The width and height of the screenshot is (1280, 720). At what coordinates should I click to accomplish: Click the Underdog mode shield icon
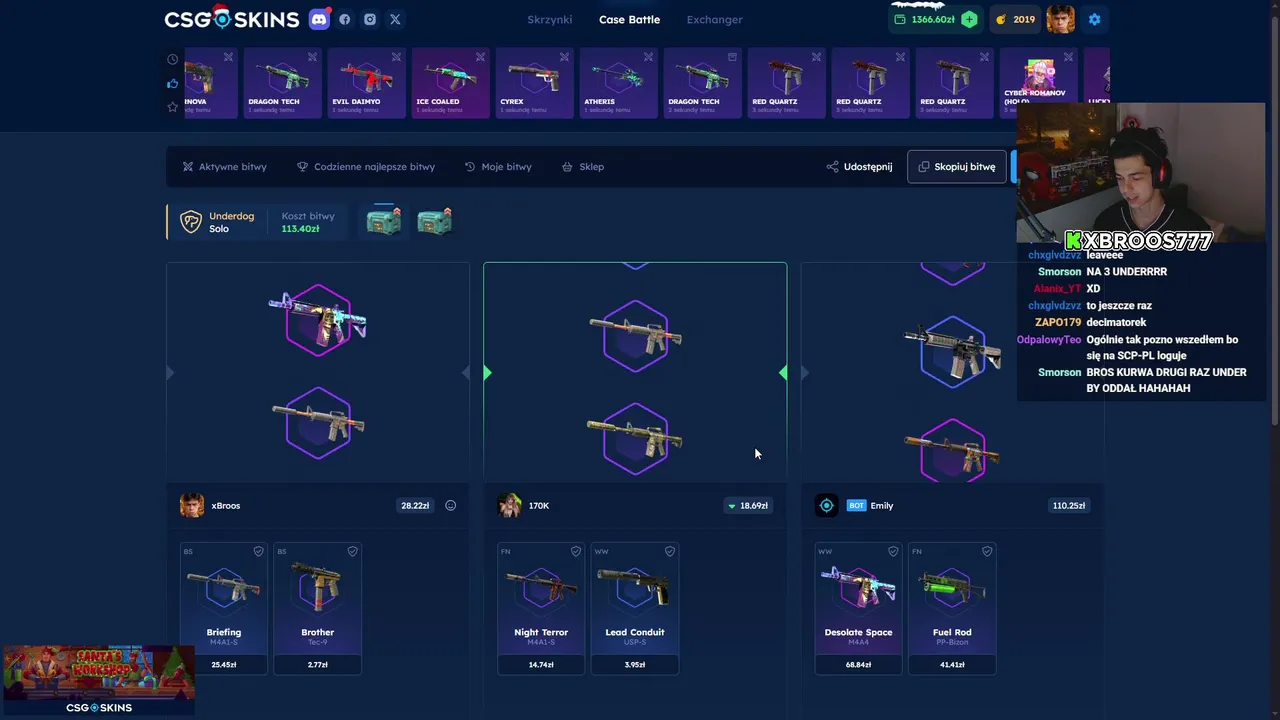[191, 222]
